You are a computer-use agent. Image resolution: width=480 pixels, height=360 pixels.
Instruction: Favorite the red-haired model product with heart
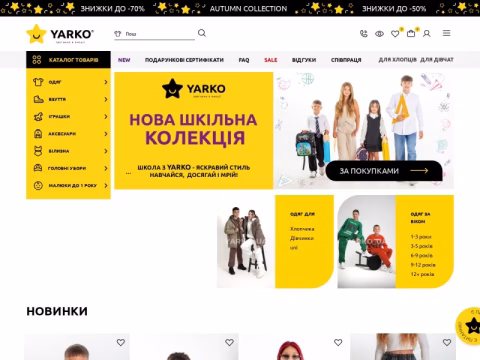(x=338, y=342)
